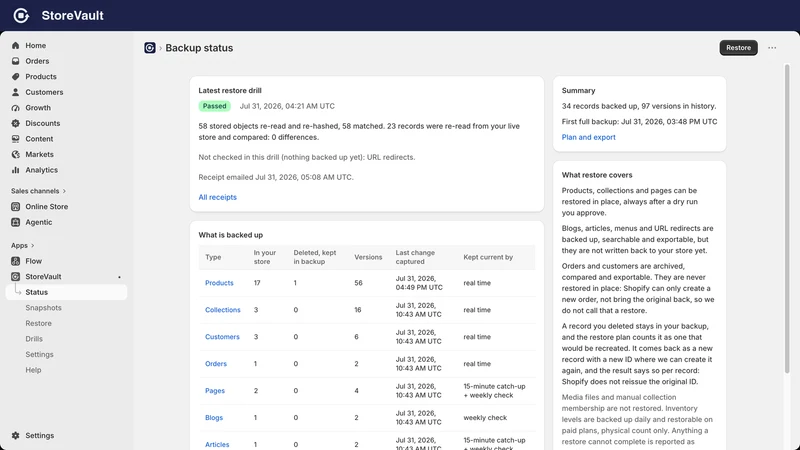Click the What restore covers heading

[x=597, y=175]
